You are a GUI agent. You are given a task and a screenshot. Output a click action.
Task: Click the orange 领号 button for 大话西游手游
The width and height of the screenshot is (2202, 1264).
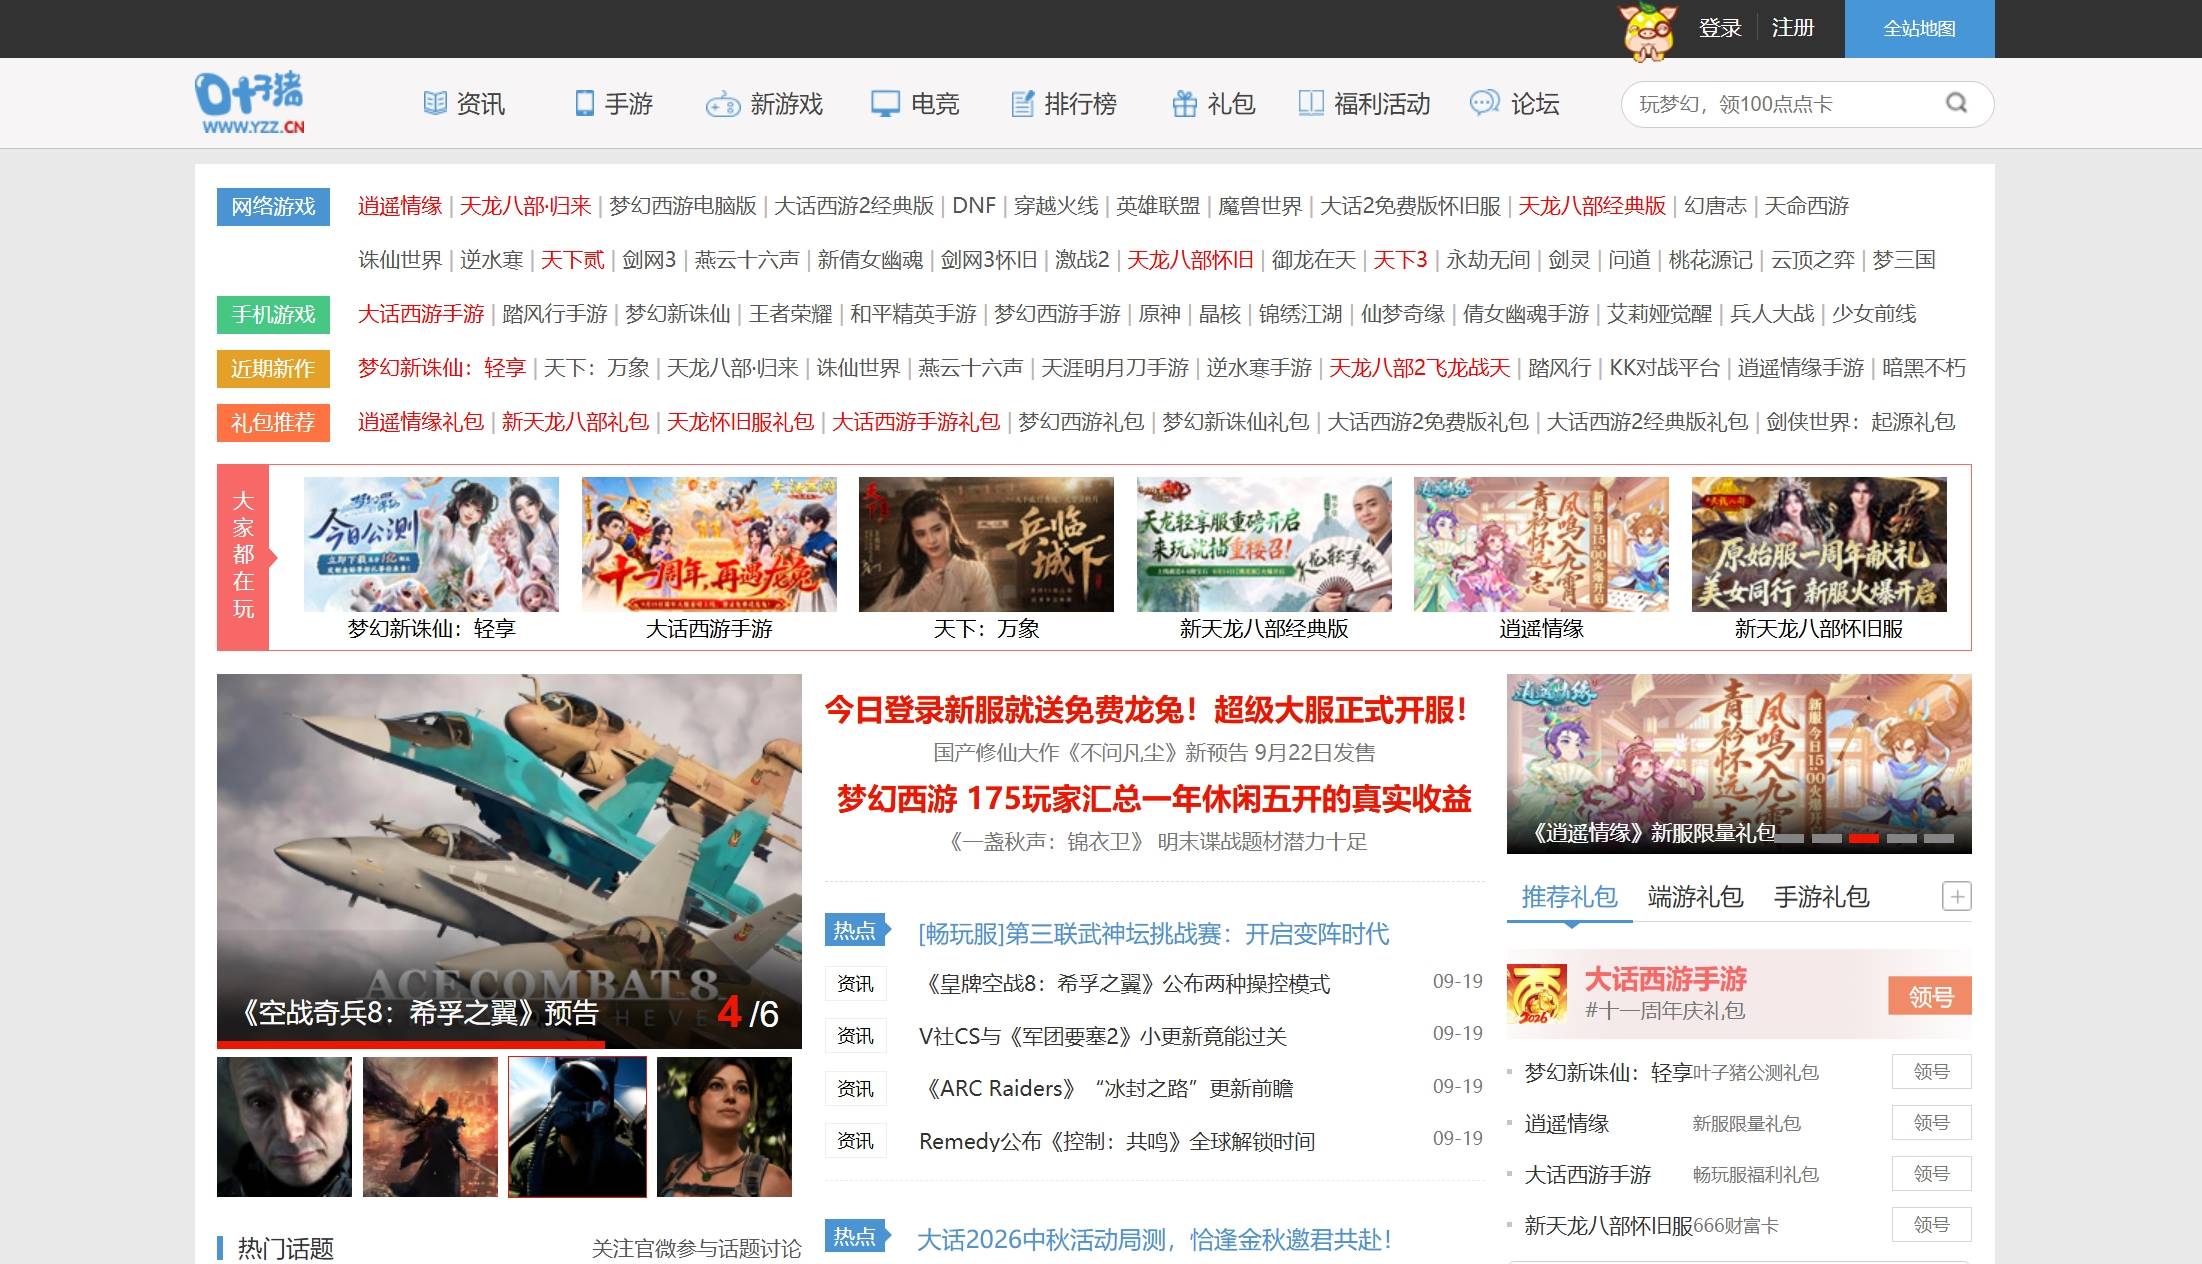(1930, 996)
